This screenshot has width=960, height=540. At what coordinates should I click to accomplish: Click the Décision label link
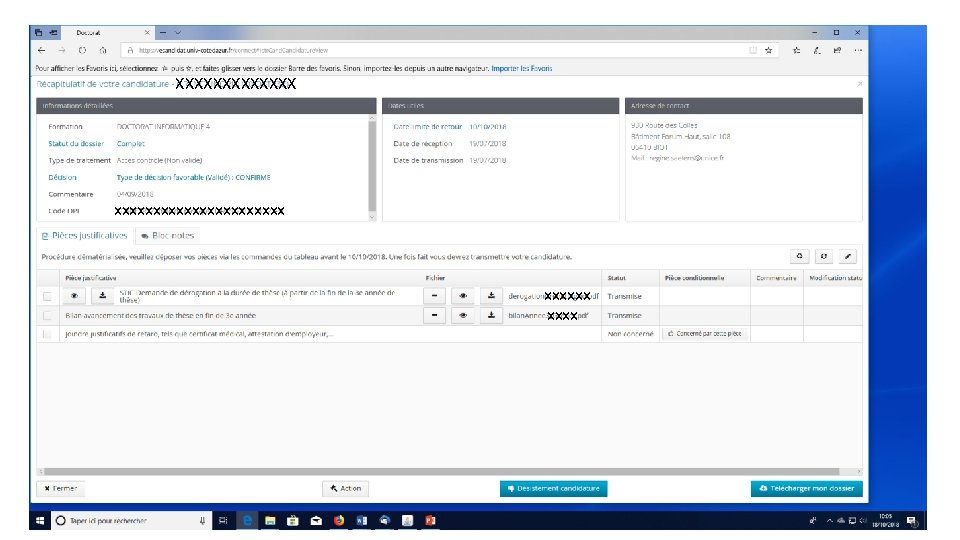[x=62, y=178]
